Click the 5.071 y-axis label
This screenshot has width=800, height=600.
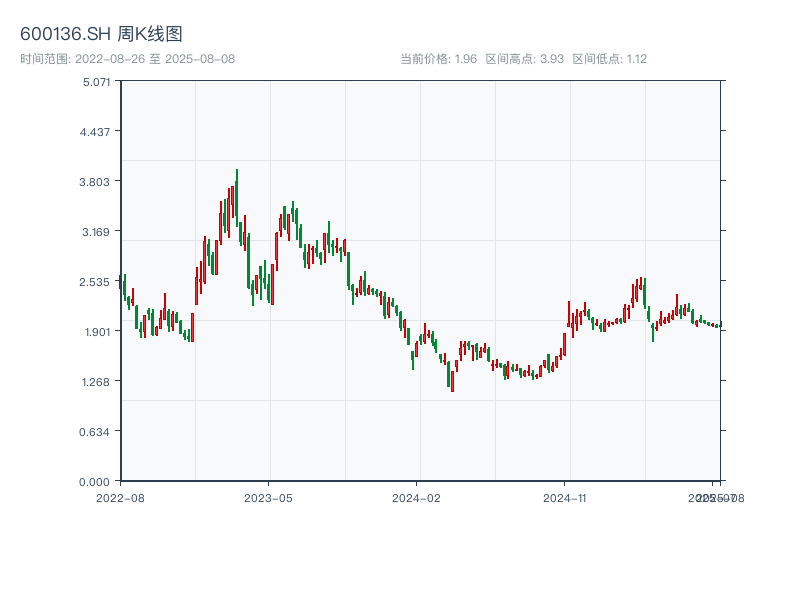click(96, 82)
